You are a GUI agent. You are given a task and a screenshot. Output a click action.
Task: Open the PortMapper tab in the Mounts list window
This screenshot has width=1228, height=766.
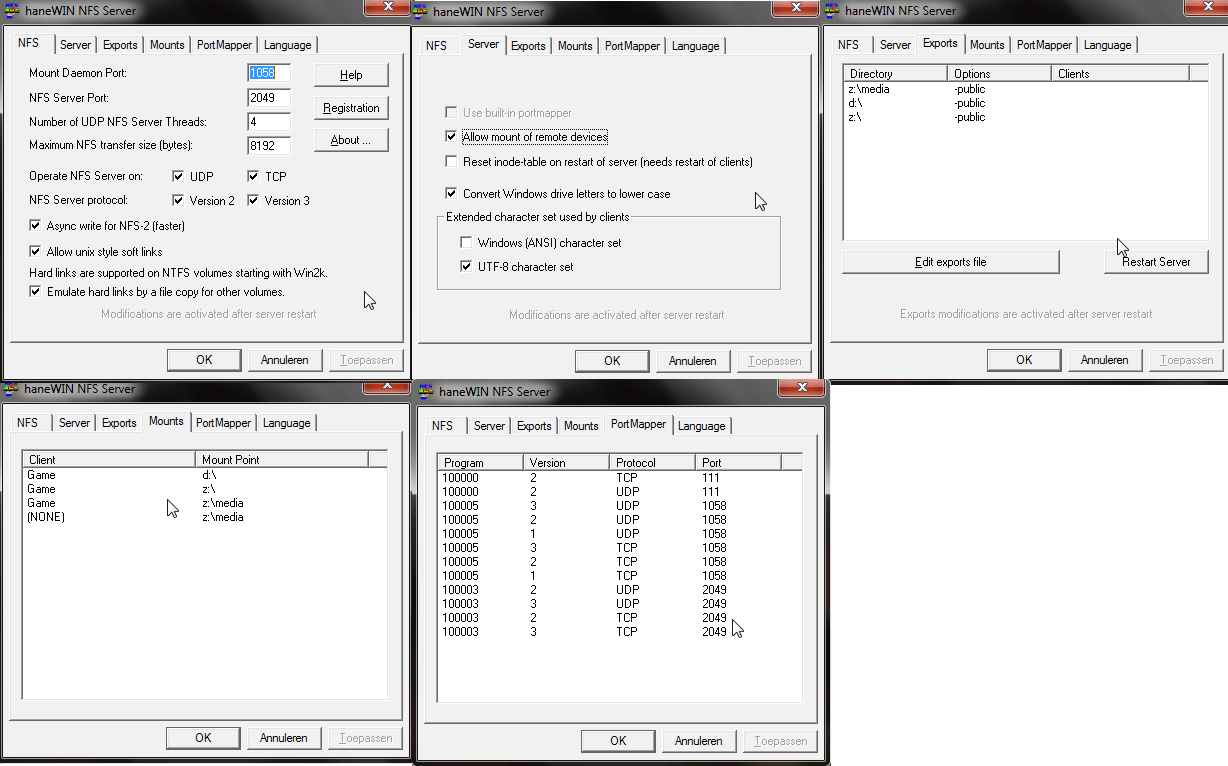pyautogui.click(x=224, y=423)
